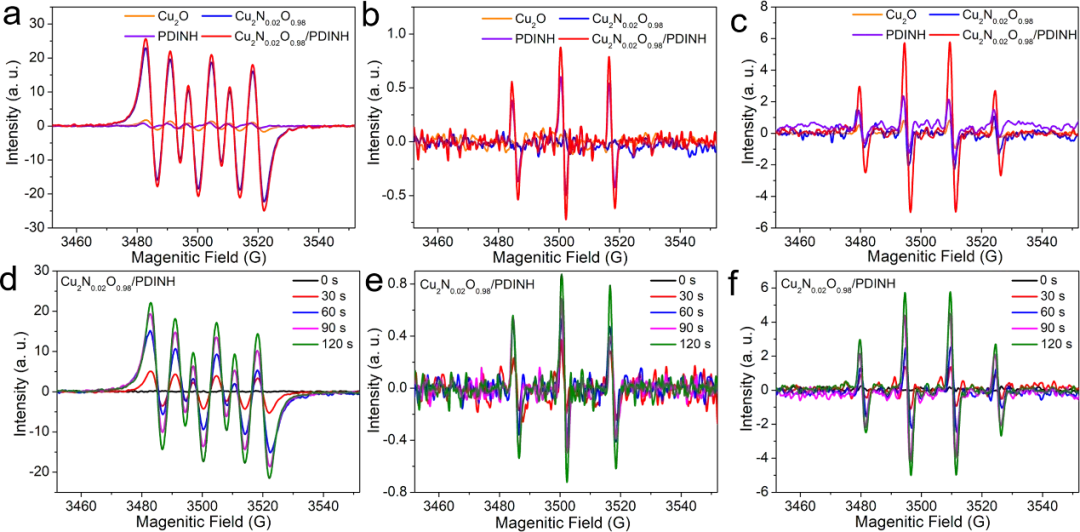The width and height of the screenshot is (1080, 532).
Task: Click the PDINH legend label in top-middle plot
Action: (x=537, y=39)
